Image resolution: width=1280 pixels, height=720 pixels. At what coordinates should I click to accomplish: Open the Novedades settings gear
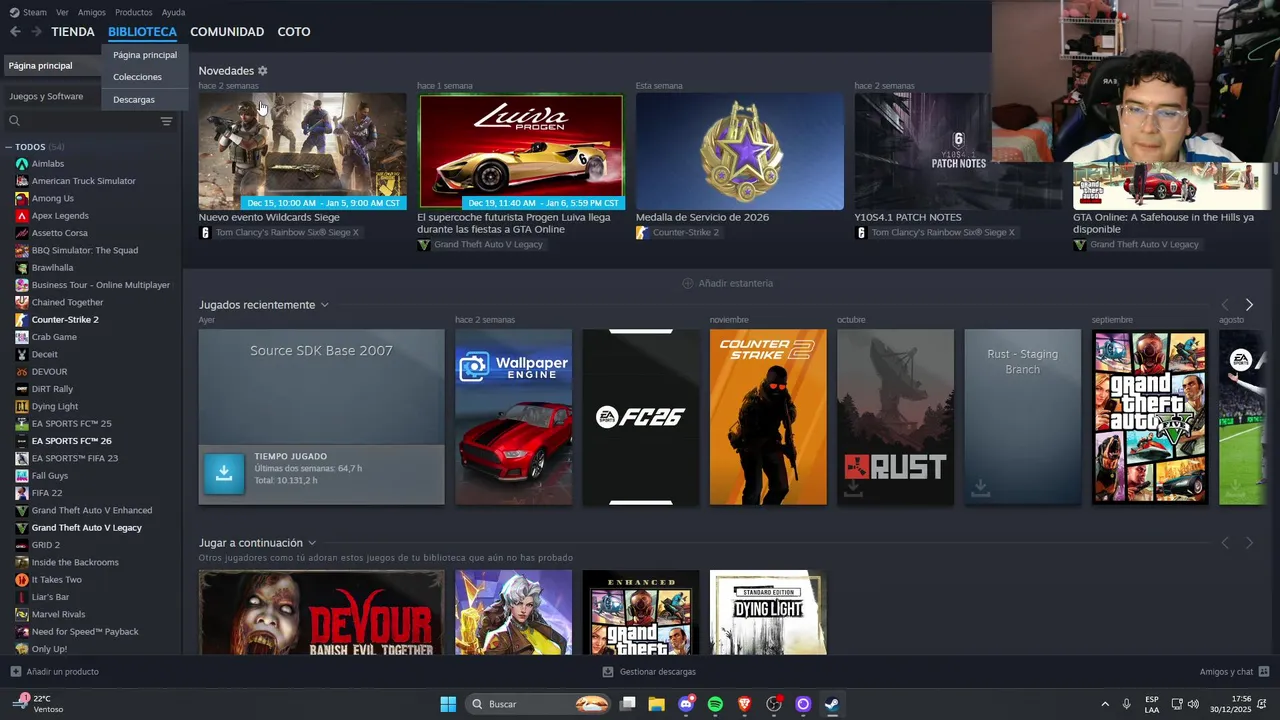pyautogui.click(x=263, y=71)
